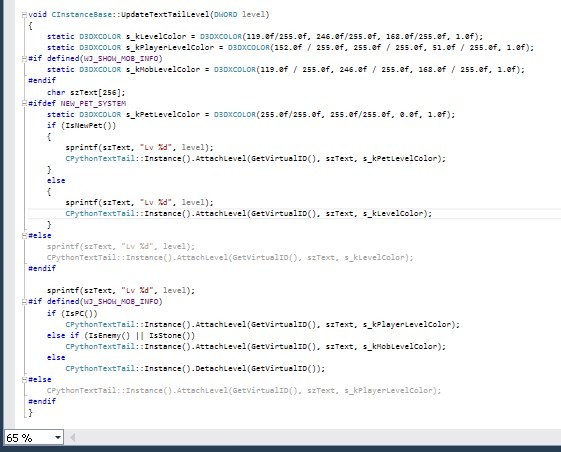Click the IsPC() condition
This screenshot has height=452, width=561.
79,314
